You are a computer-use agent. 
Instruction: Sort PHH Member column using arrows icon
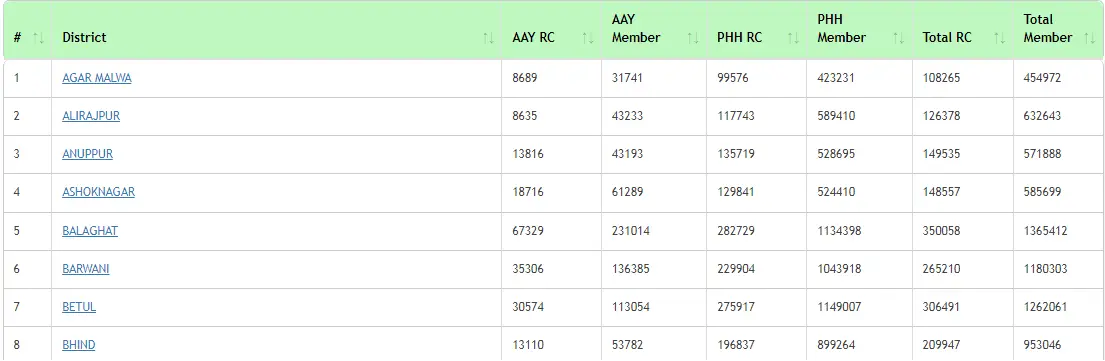pyautogui.click(x=899, y=38)
